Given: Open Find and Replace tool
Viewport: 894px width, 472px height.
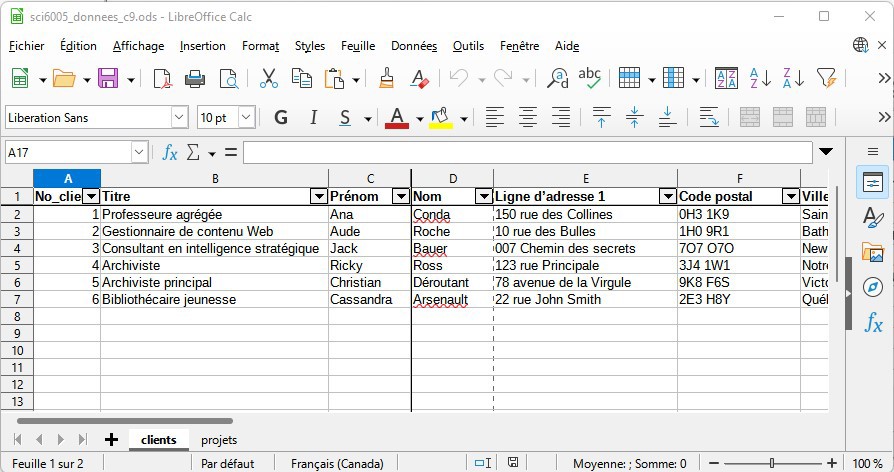Looking at the screenshot, I should pos(558,78).
